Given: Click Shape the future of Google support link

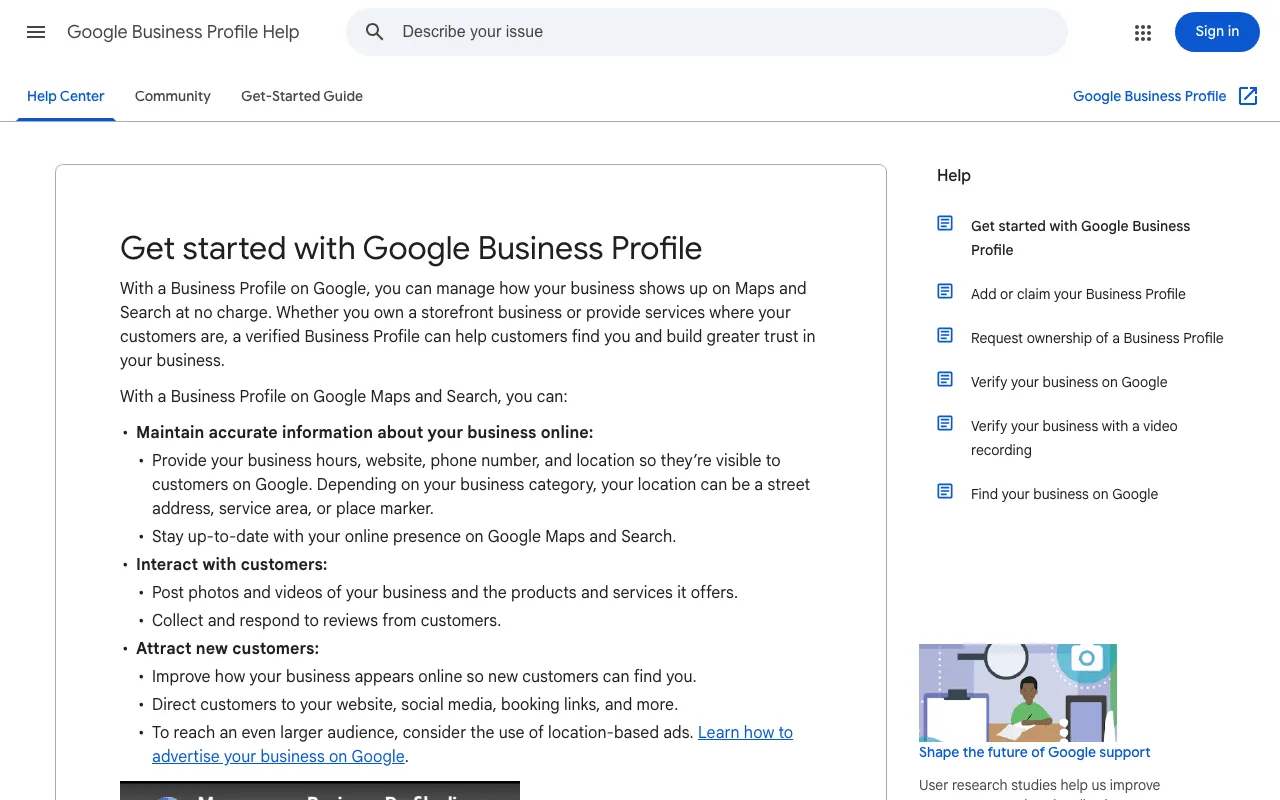Looking at the screenshot, I should pos(1034,752).
